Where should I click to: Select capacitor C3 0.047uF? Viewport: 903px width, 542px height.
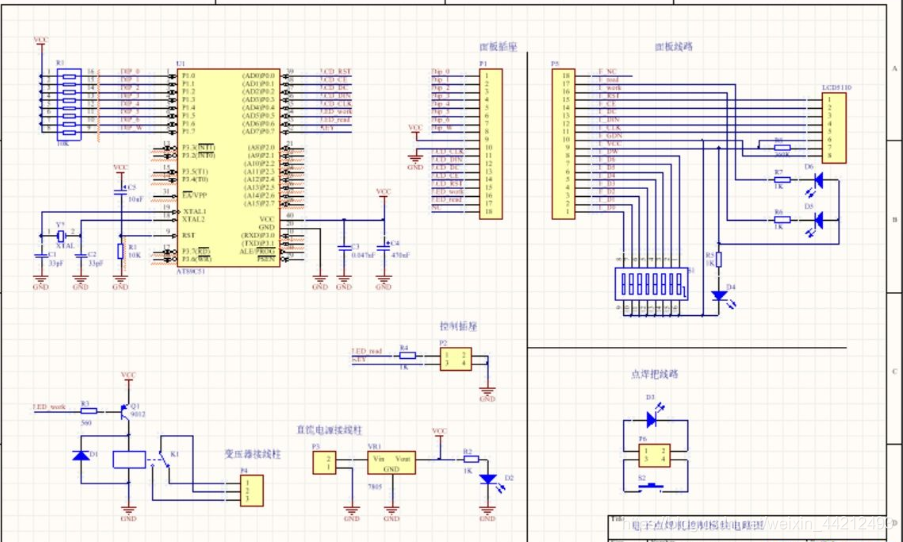pos(344,247)
